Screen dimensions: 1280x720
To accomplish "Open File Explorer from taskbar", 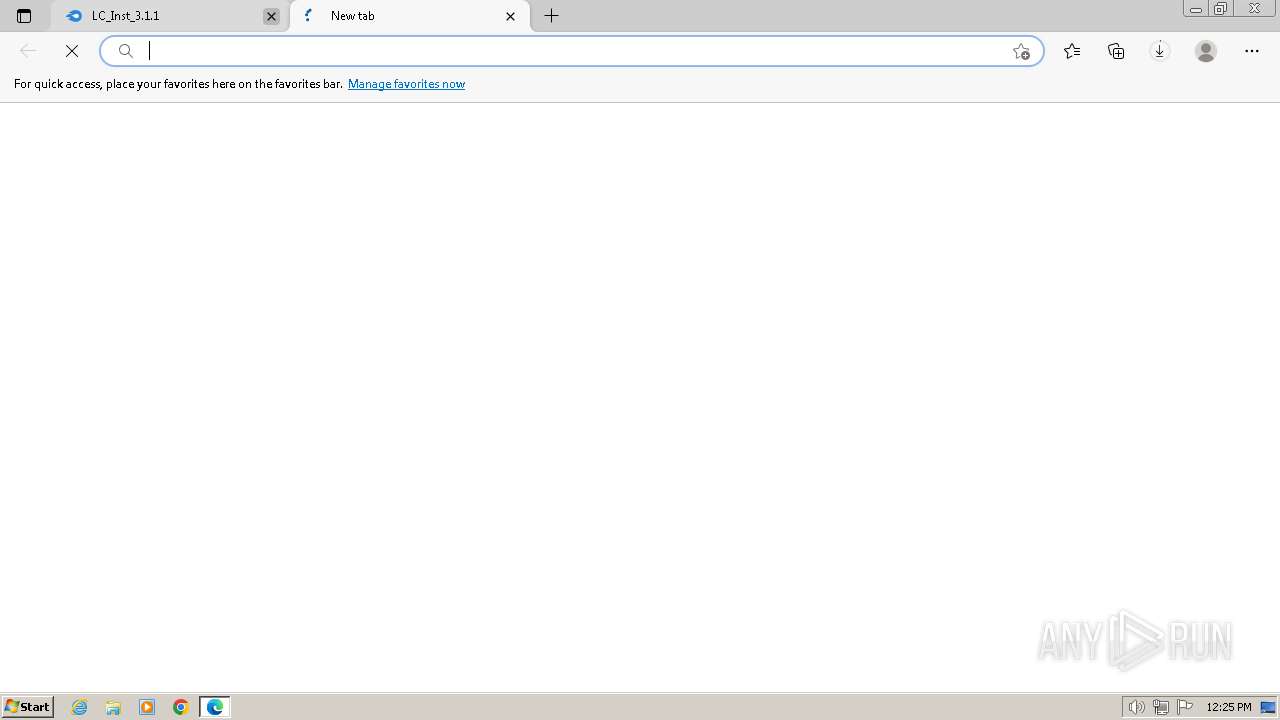I will (x=113, y=707).
